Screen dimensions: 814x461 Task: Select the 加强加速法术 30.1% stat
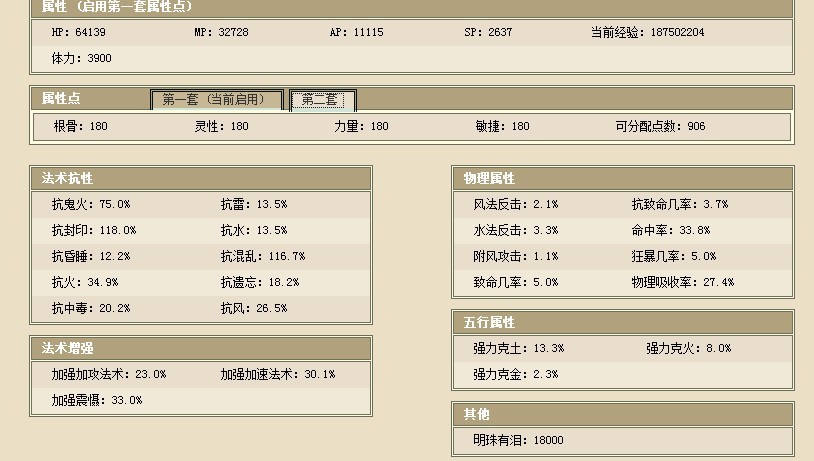pos(277,374)
